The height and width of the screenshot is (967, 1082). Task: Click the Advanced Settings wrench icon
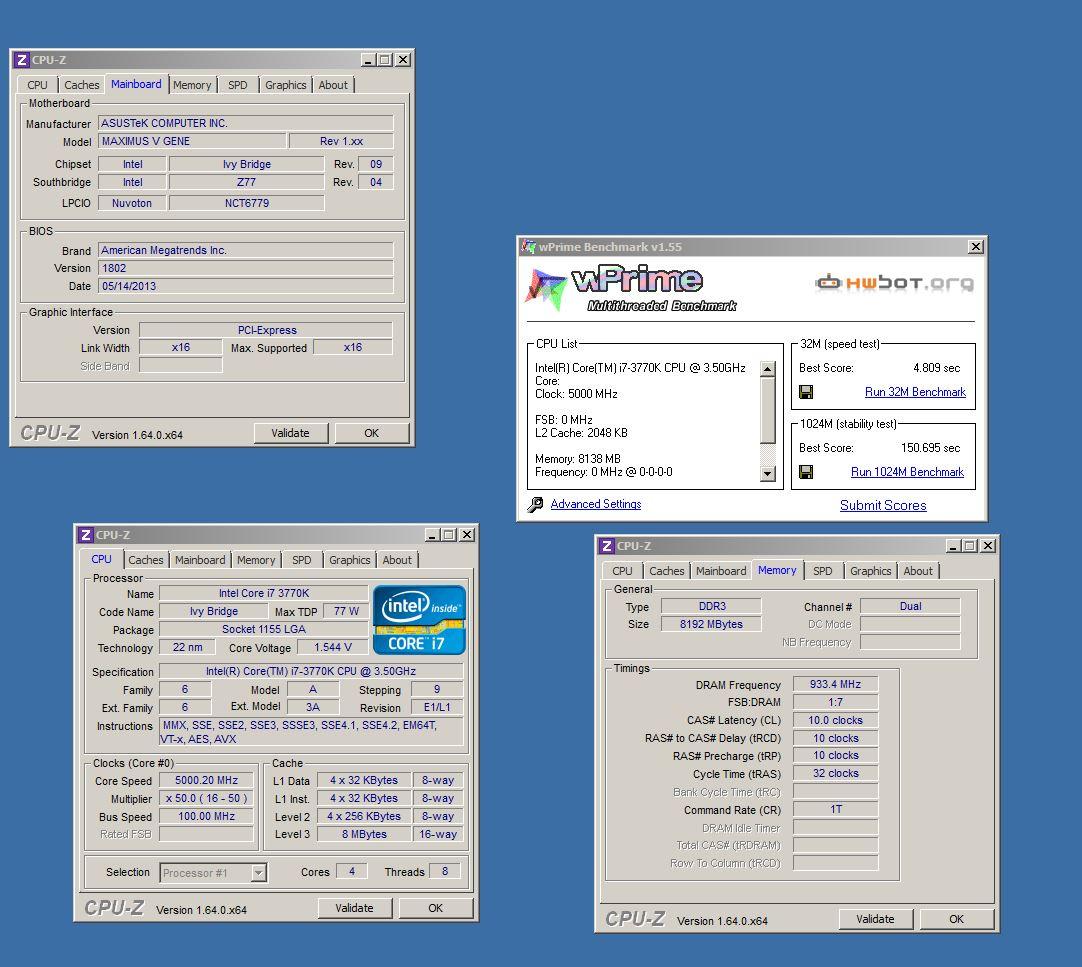[535, 505]
